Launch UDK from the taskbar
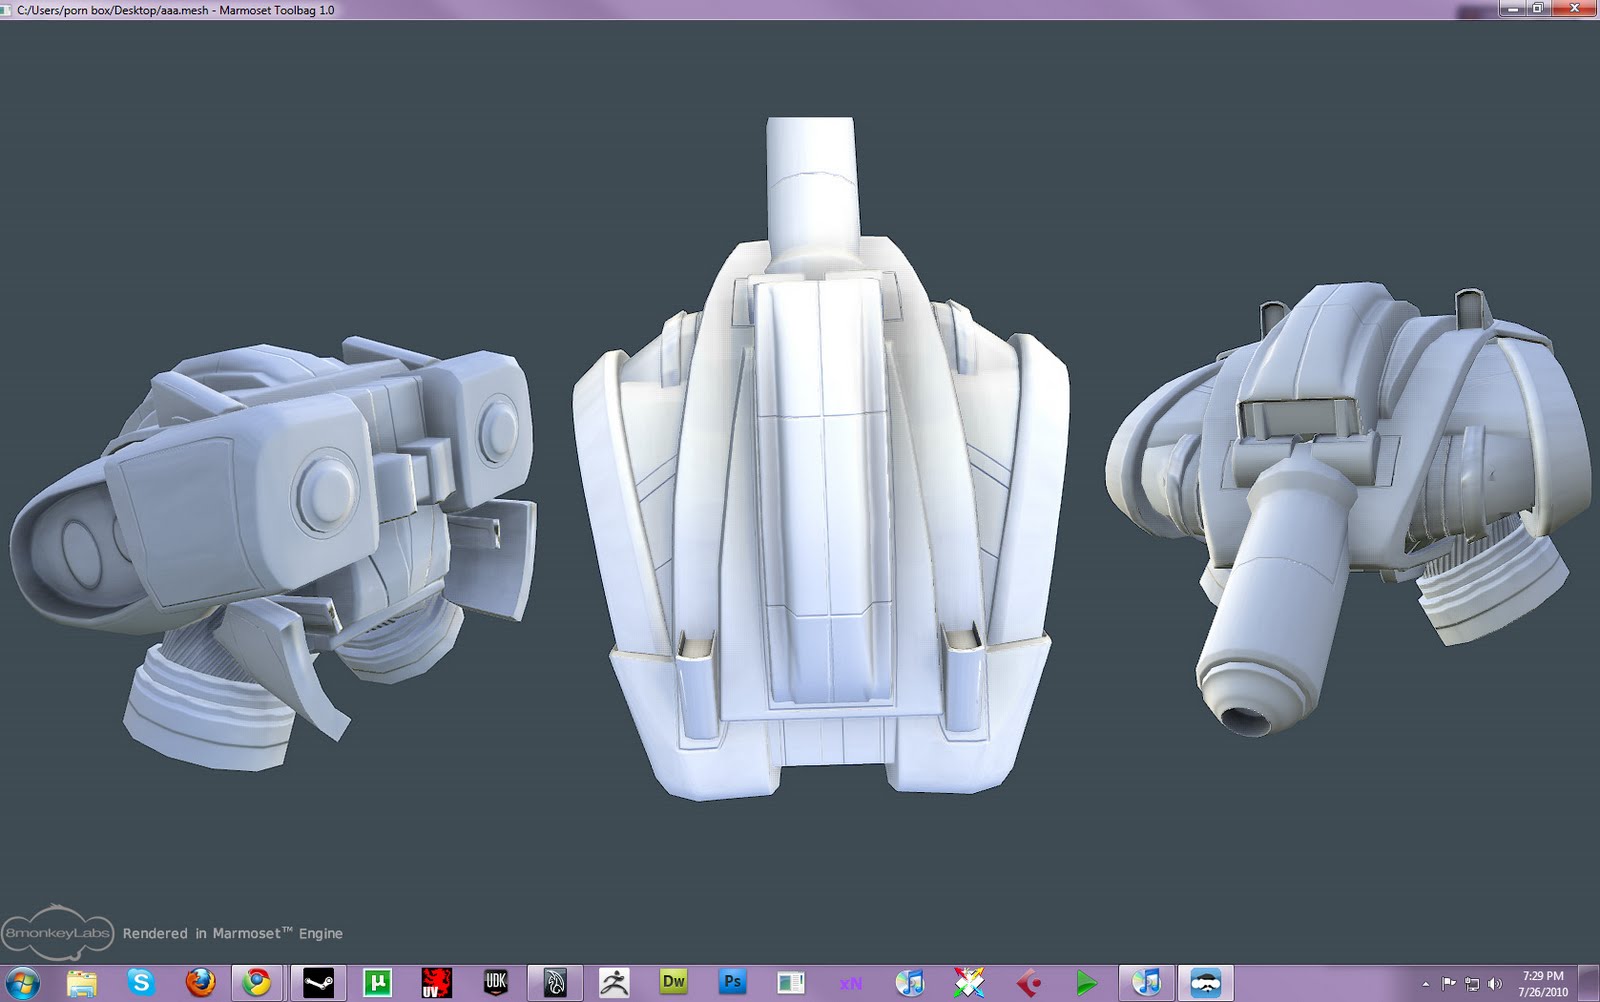 pos(493,983)
